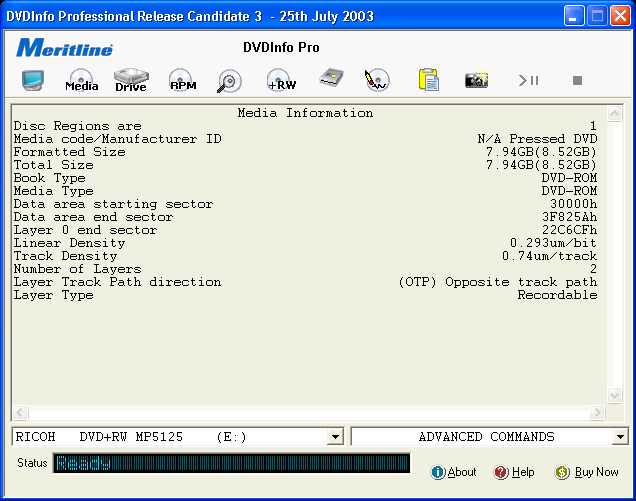Expand the ADVANCED COMMANDS dropdown

[x=620, y=437]
